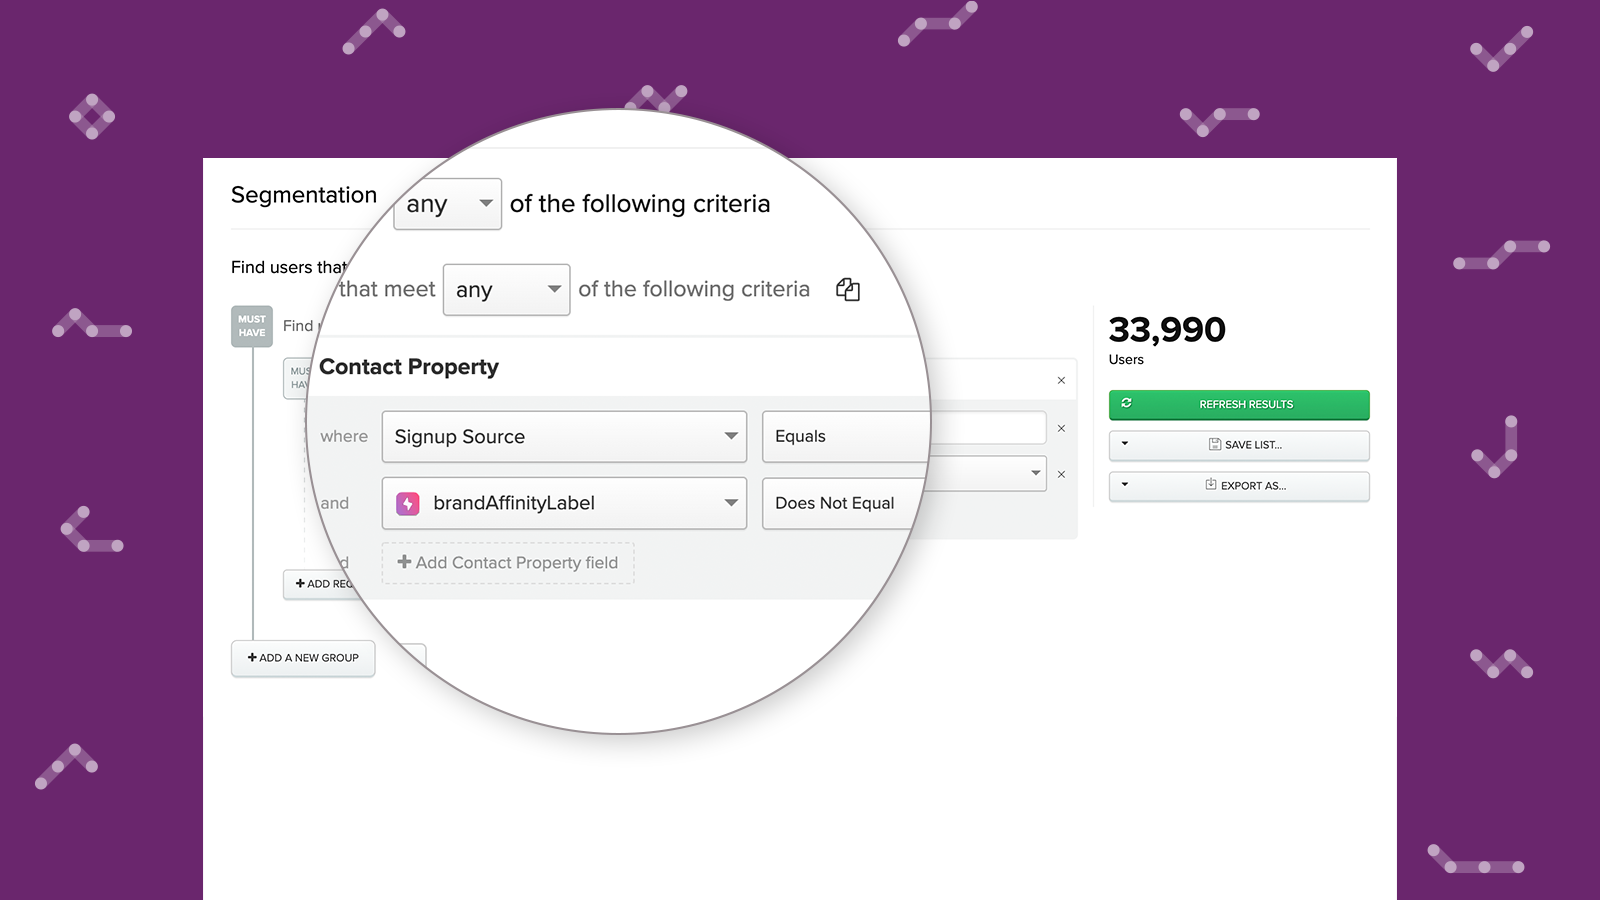The height and width of the screenshot is (900, 1600).
Task: Toggle the outer MUST HAVE group badge
Action: coord(252,326)
